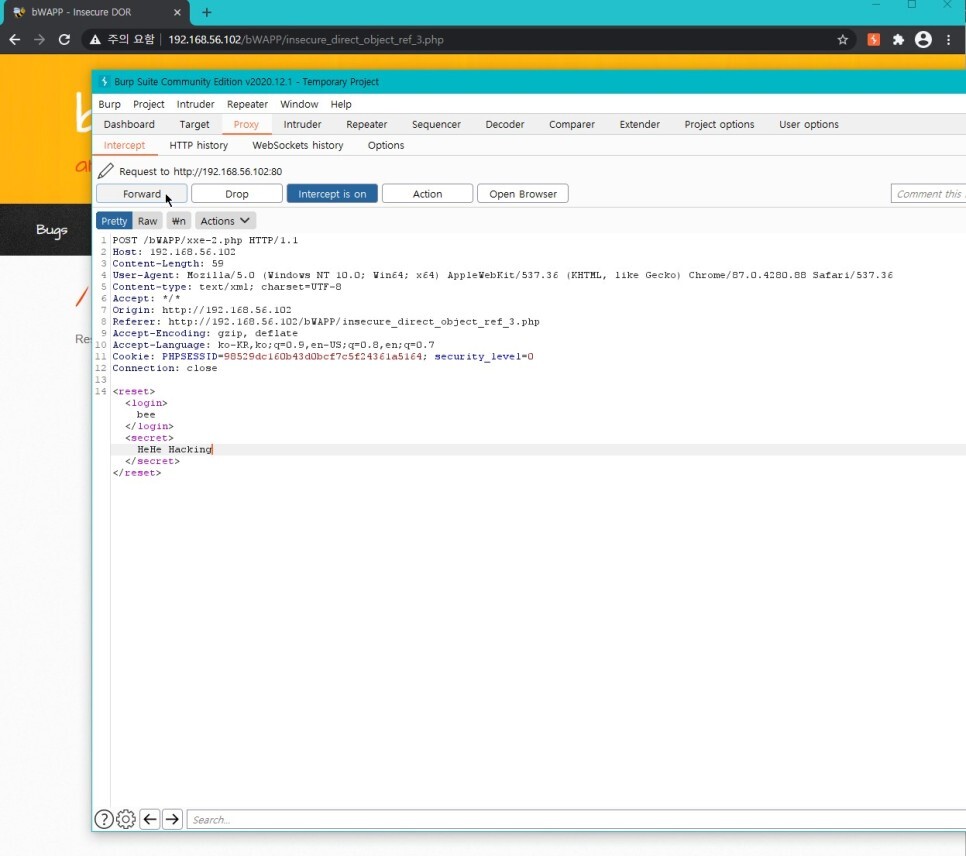Open the Project options tab

(x=719, y=124)
